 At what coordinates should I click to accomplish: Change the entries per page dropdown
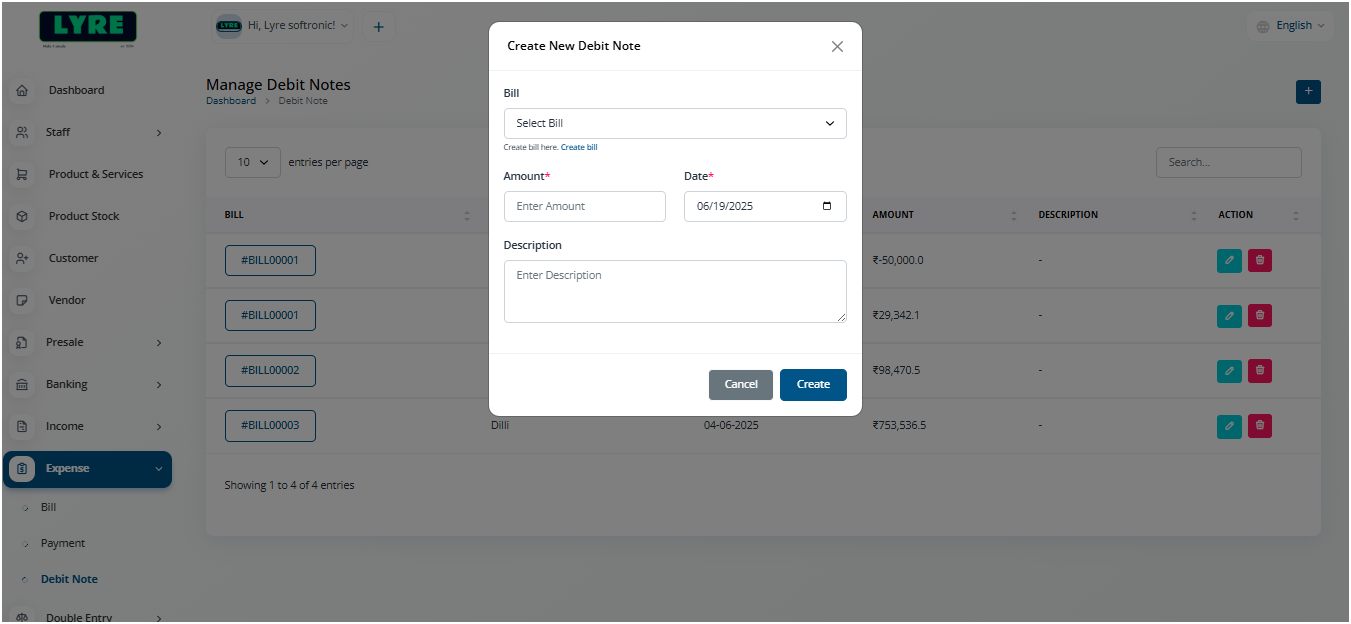pos(252,162)
